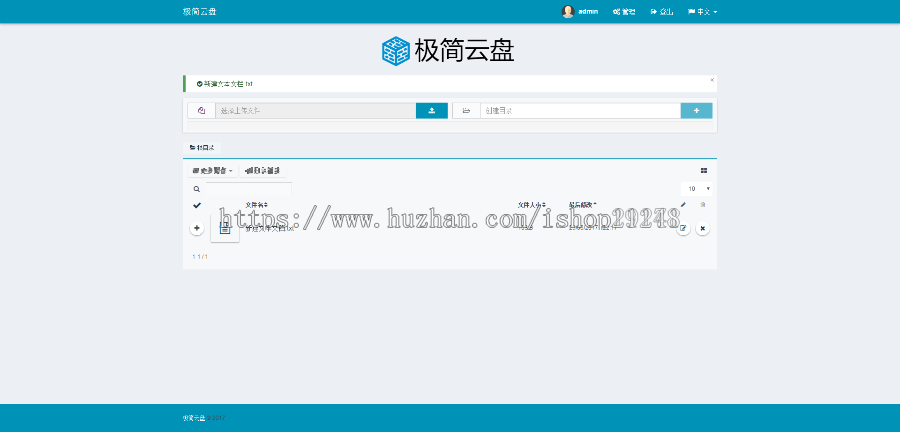Click the button right of batch operations
The width and height of the screenshot is (900, 432).
262,170
